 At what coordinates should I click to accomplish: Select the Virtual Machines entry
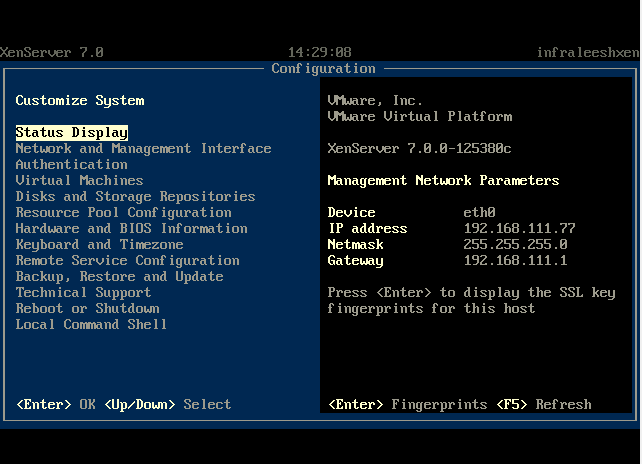tap(79, 181)
